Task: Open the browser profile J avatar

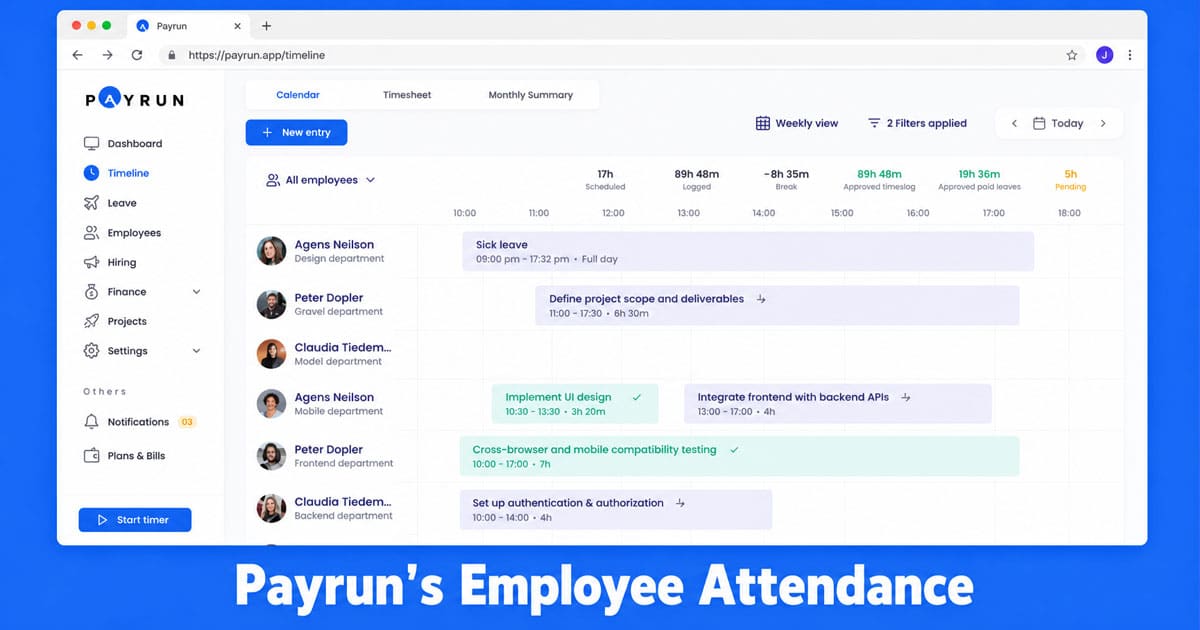Action: pyautogui.click(x=1104, y=55)
